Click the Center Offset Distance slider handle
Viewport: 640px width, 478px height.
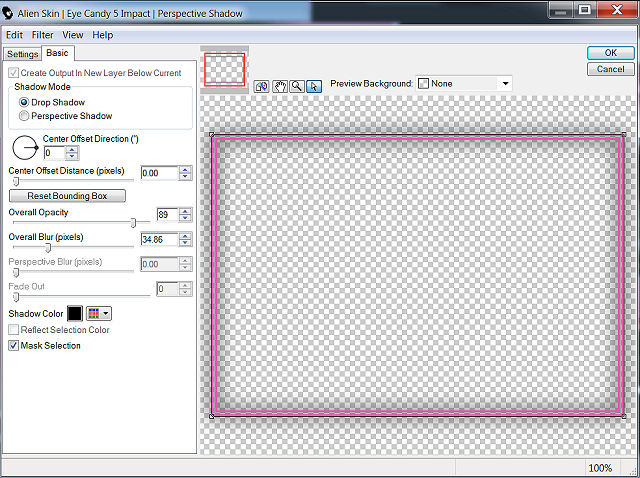tap(16, 181)
